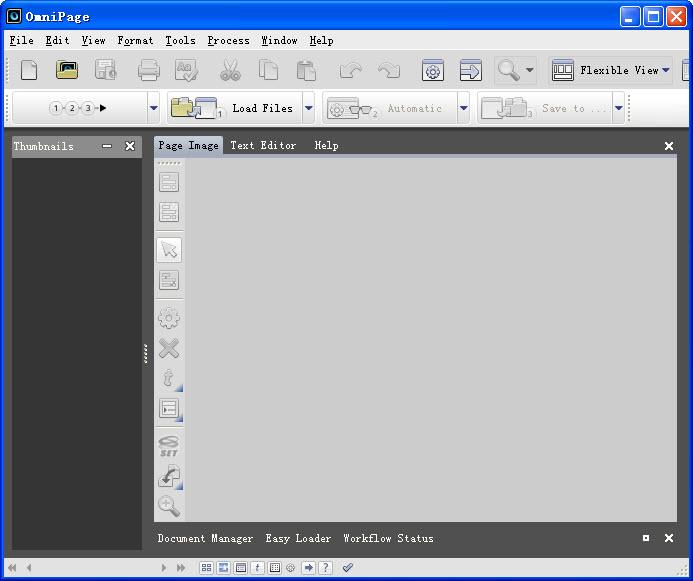Click the first zone layout tool icon
693x581 pixels.
coord(169,182)
